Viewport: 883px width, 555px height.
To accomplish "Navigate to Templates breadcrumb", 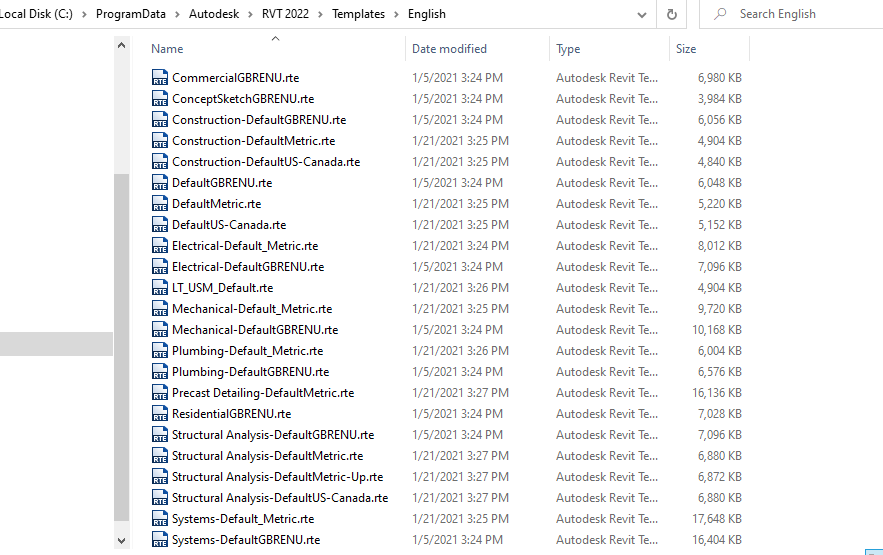I will 358,14.
